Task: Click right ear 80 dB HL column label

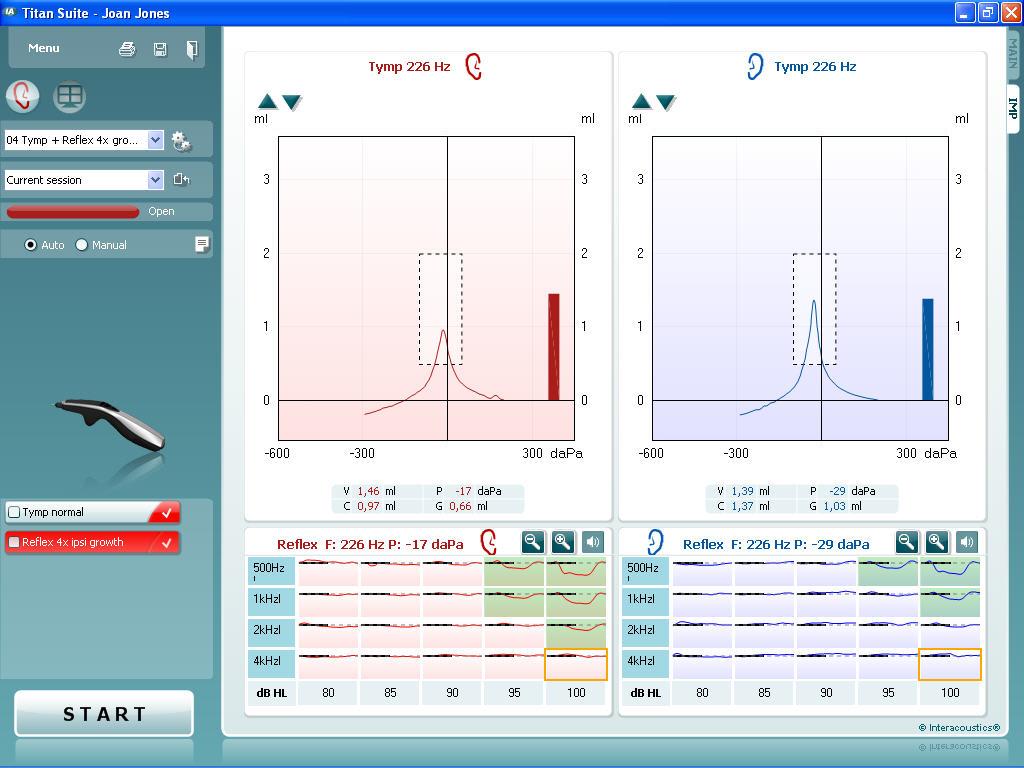Action: [x=328, y=693]
